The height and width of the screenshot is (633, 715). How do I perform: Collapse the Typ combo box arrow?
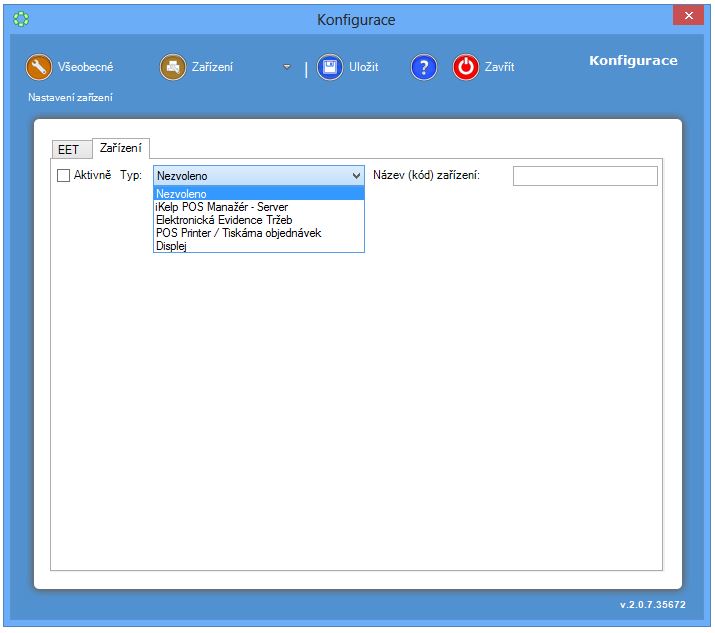(356, 176)
